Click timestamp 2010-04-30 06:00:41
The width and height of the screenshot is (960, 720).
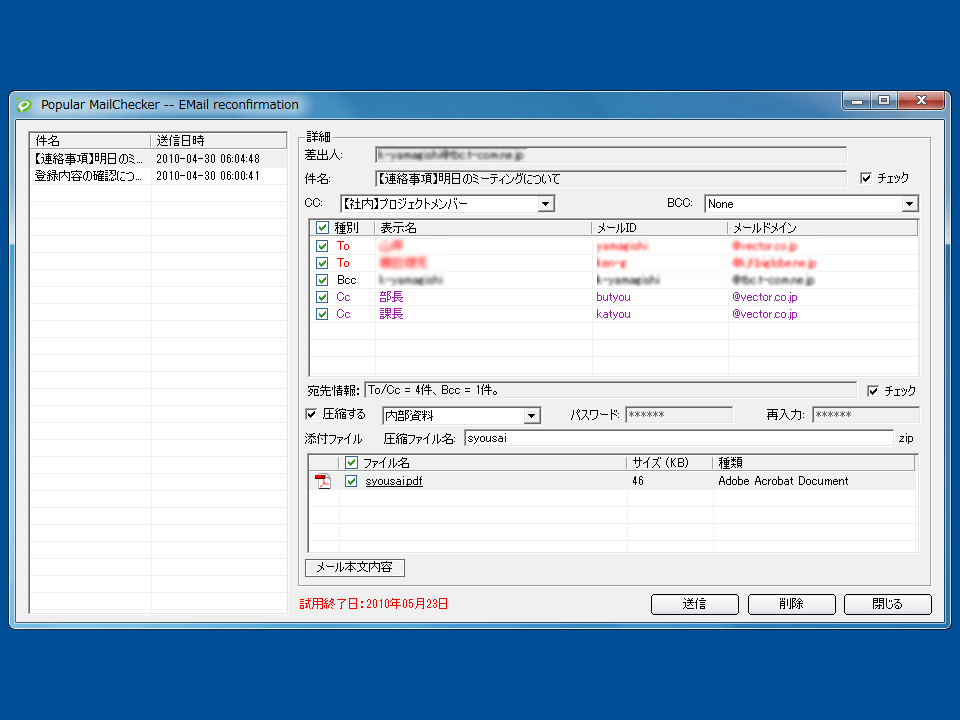click(208, 176)
